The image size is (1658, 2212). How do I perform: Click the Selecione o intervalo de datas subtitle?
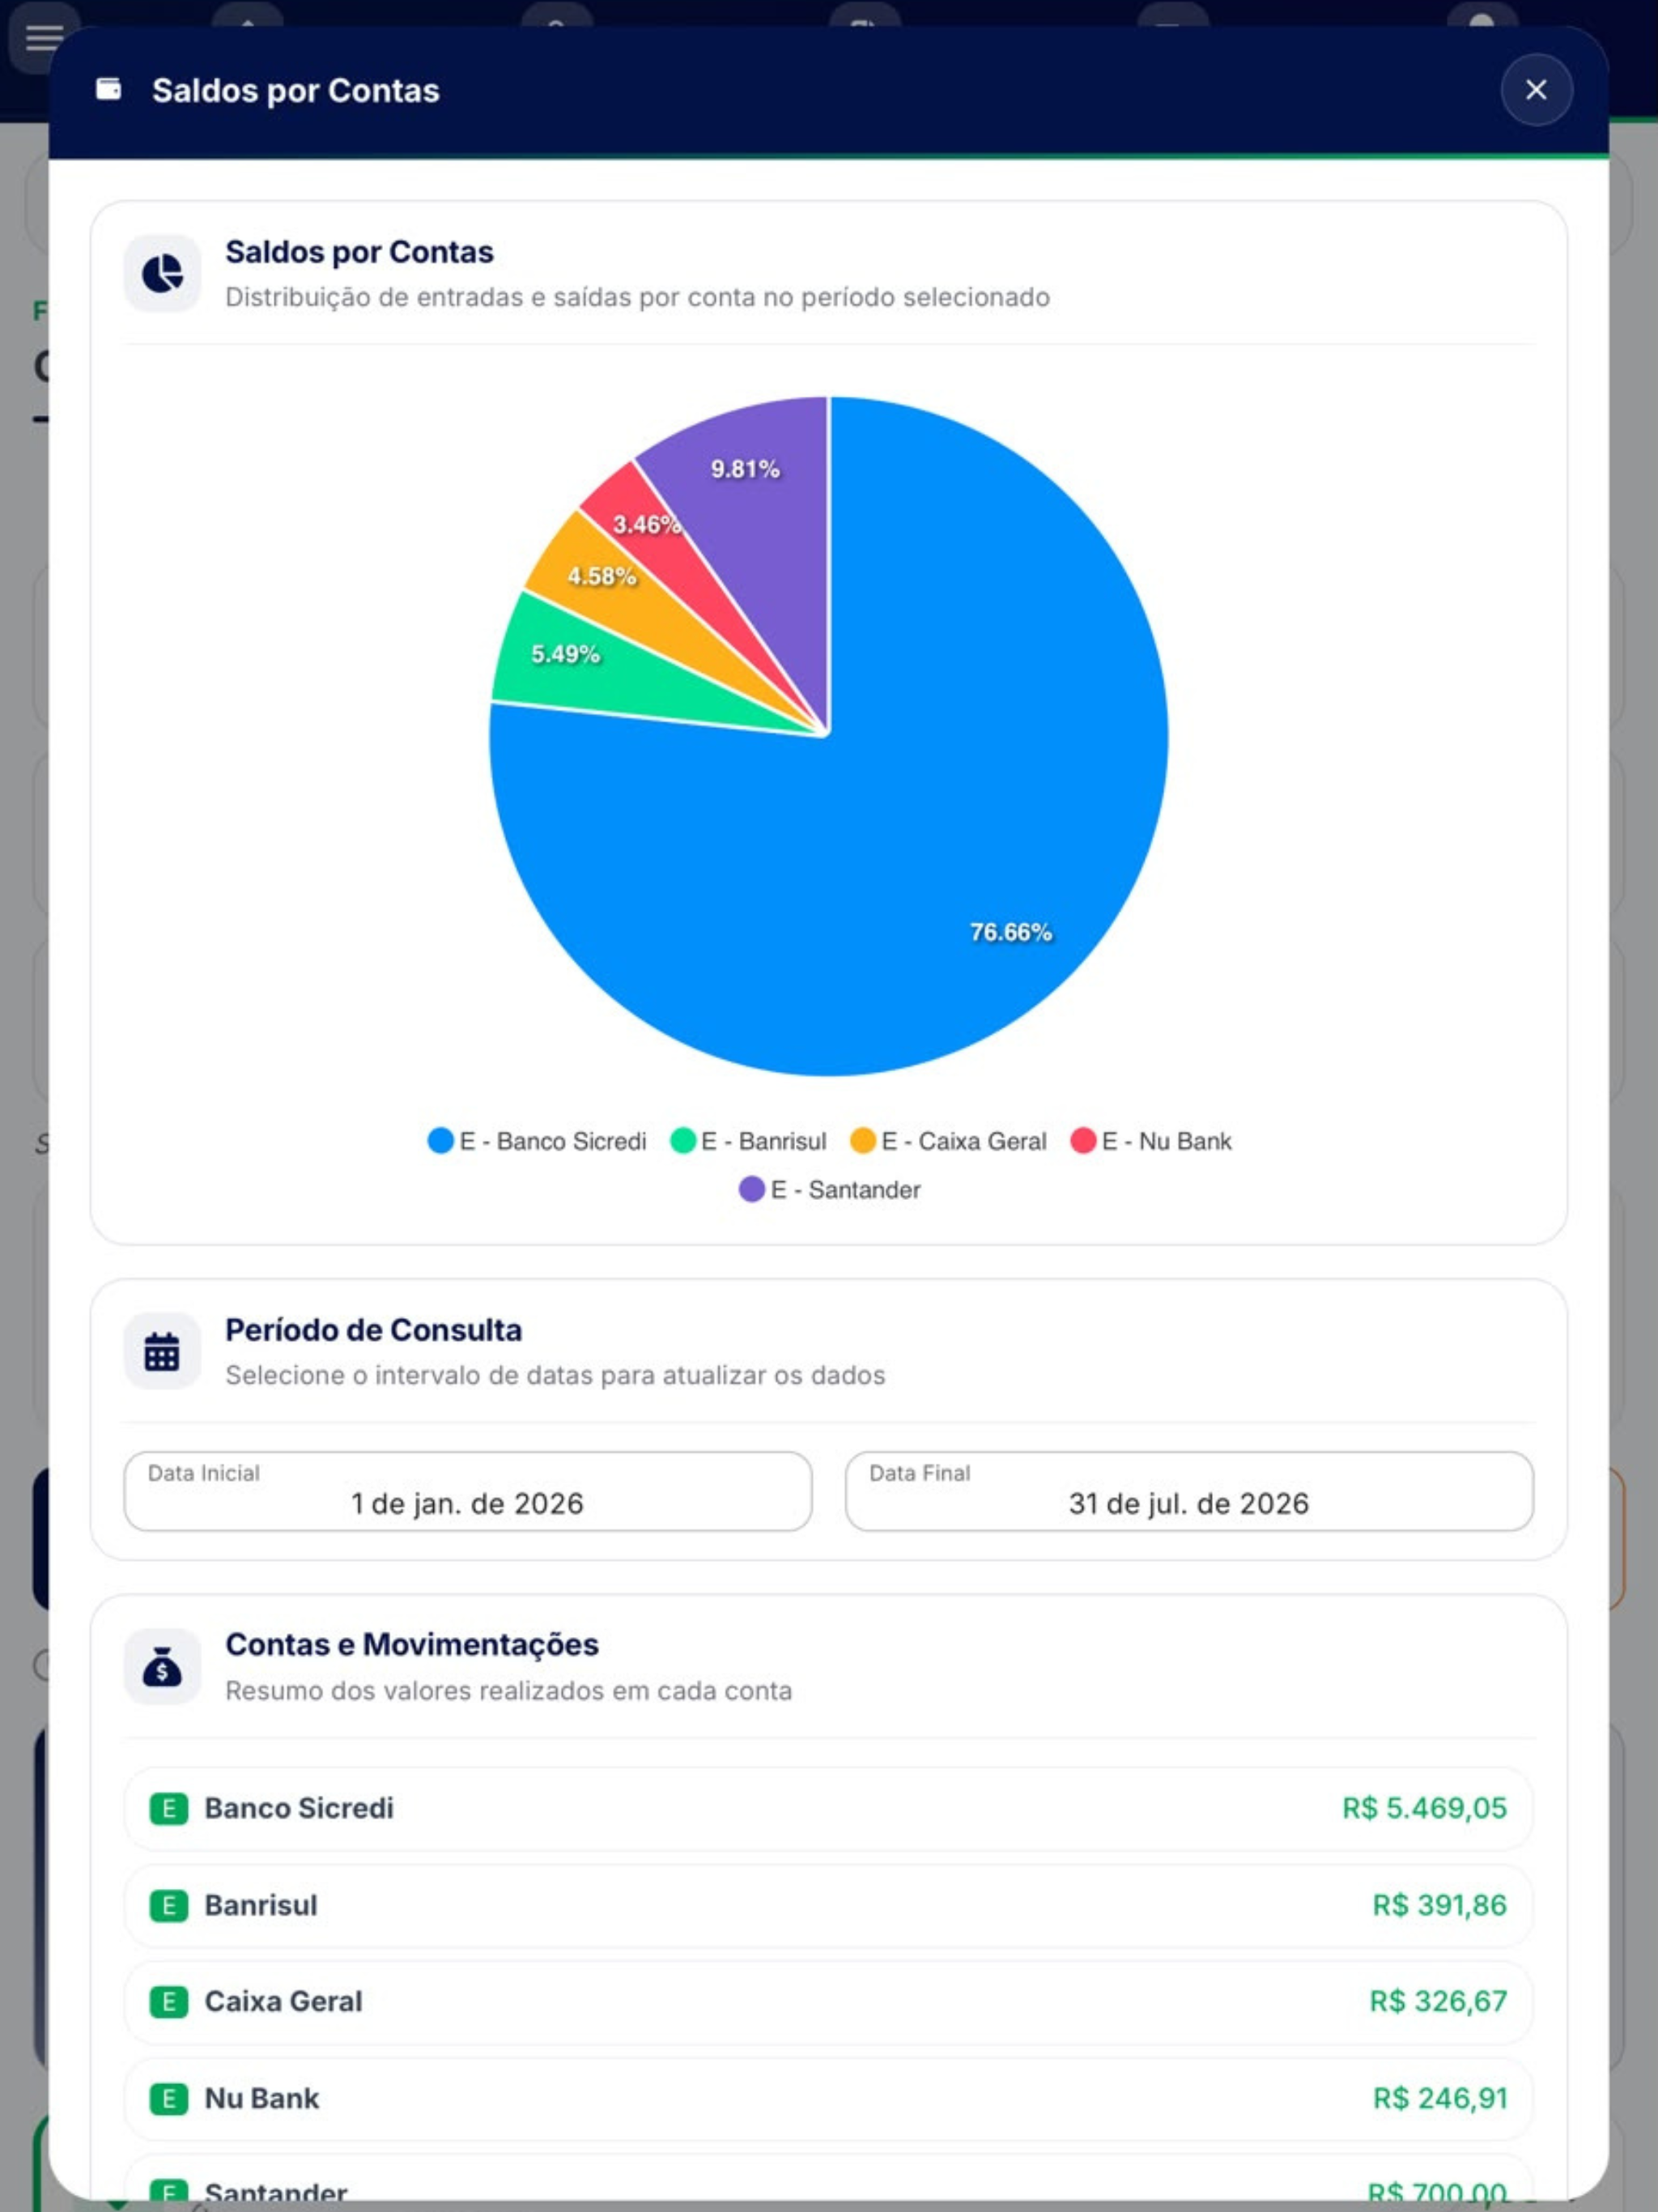555,1376
